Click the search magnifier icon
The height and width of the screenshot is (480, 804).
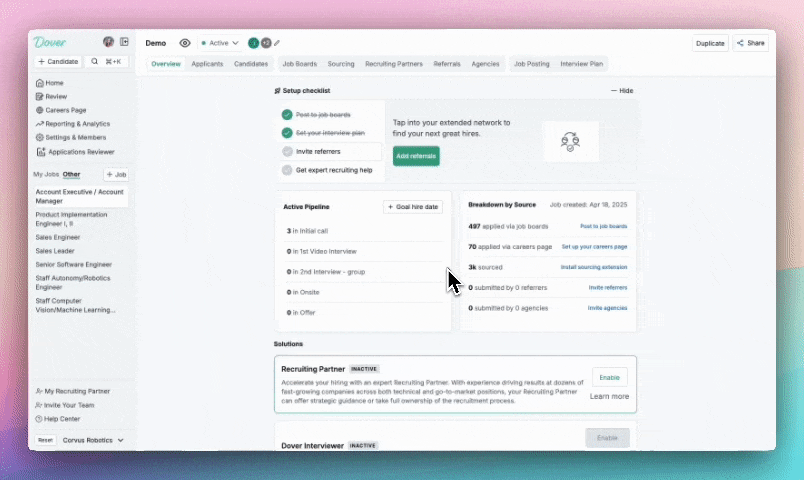pos(95,61)
